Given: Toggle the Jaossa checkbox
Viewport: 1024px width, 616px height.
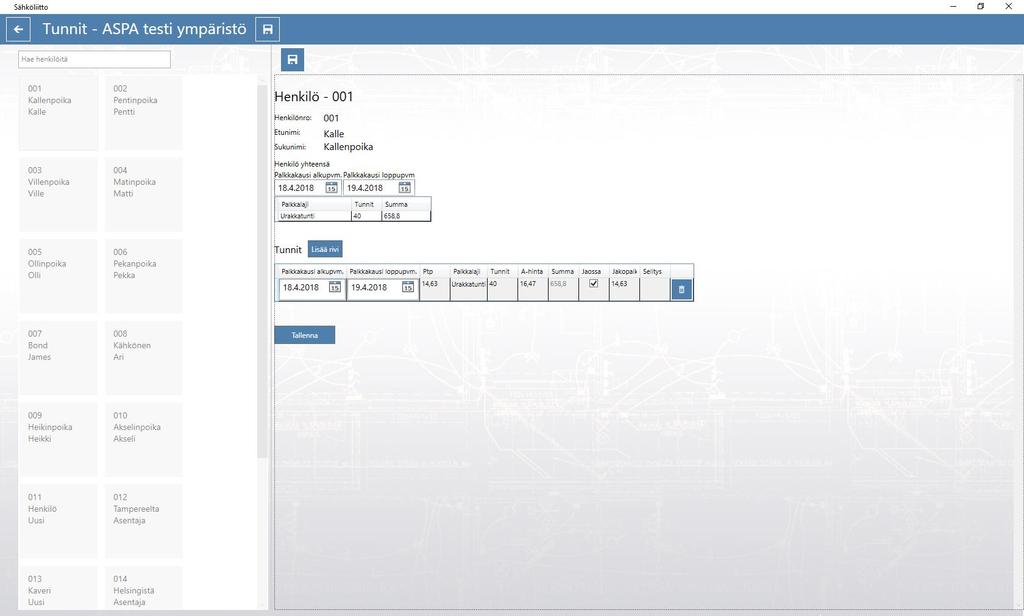Looking at the screenshot, I should [x=593, y=284].
